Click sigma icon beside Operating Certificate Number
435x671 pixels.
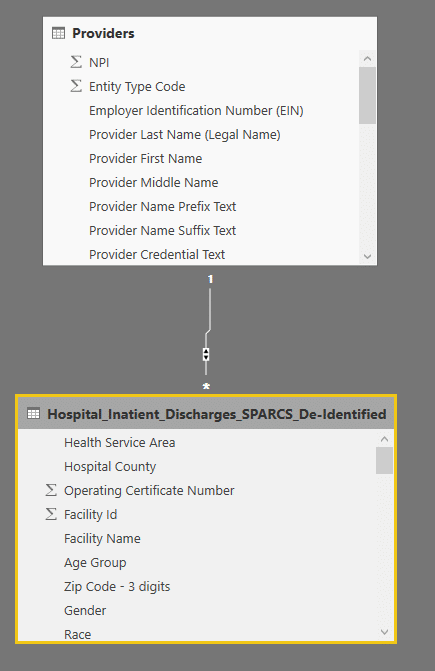point(51,490)
